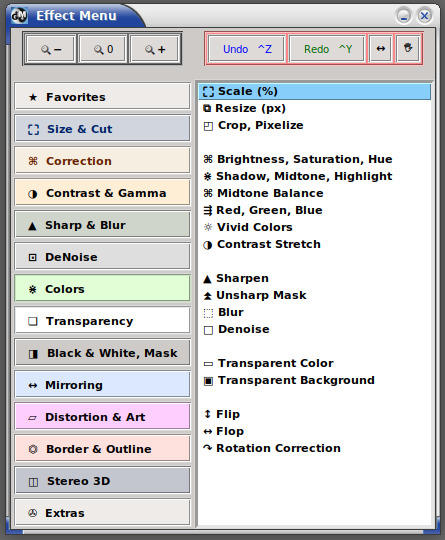This screenshot has height=540, width=445.
Task: Apply the Contrast Stretch effect
Action: point(314,244)
